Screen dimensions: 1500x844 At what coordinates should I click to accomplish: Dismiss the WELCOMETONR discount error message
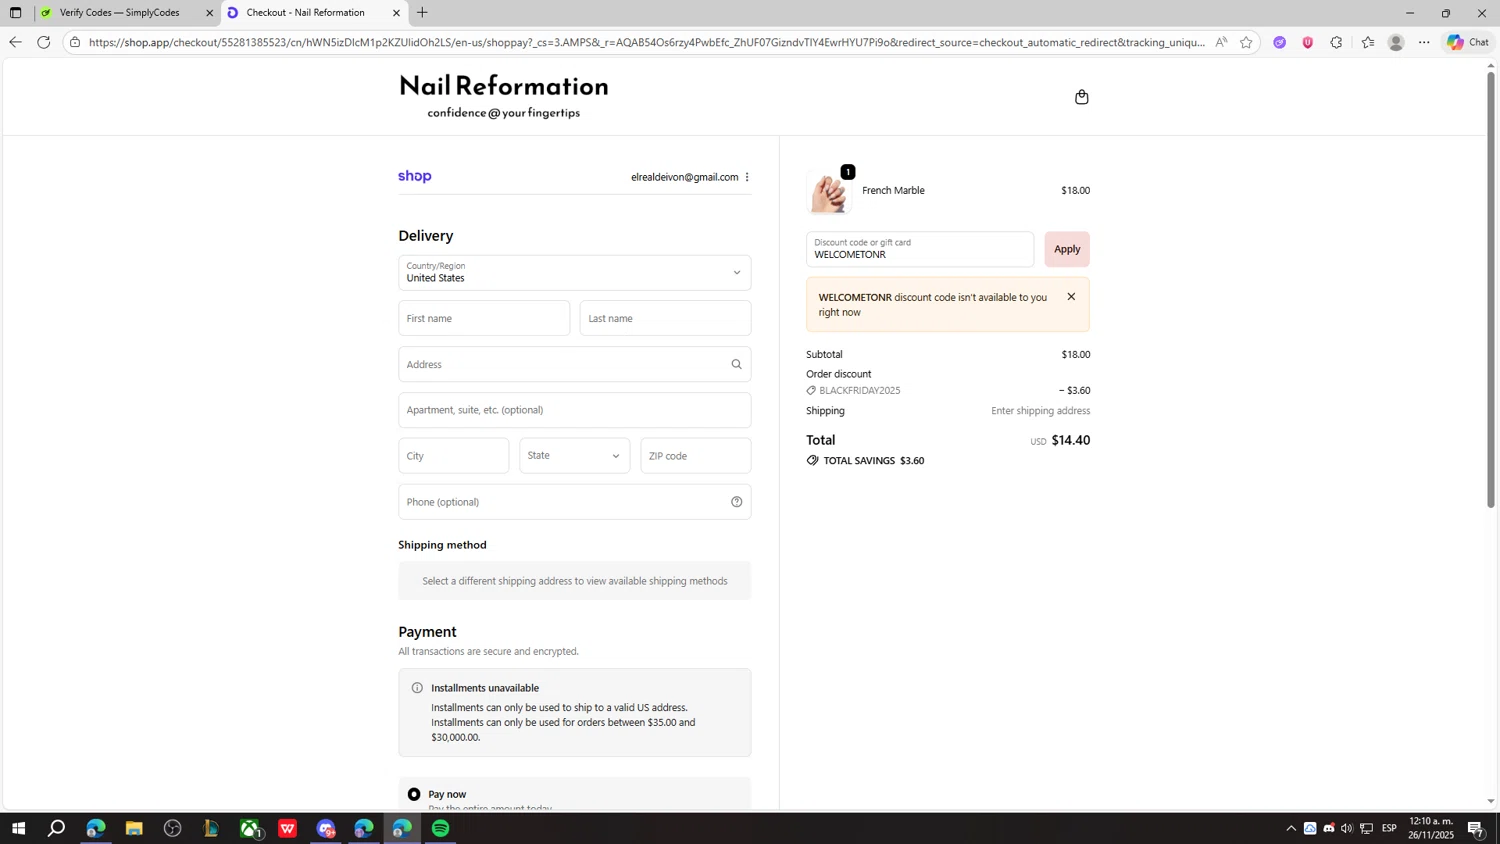[1071, 297]
